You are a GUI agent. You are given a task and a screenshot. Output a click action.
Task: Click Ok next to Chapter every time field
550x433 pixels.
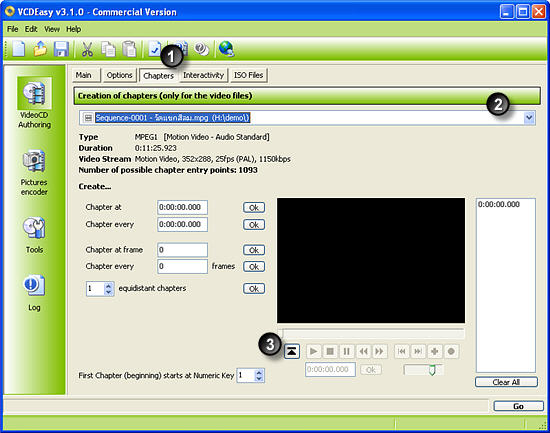[254, 225]
